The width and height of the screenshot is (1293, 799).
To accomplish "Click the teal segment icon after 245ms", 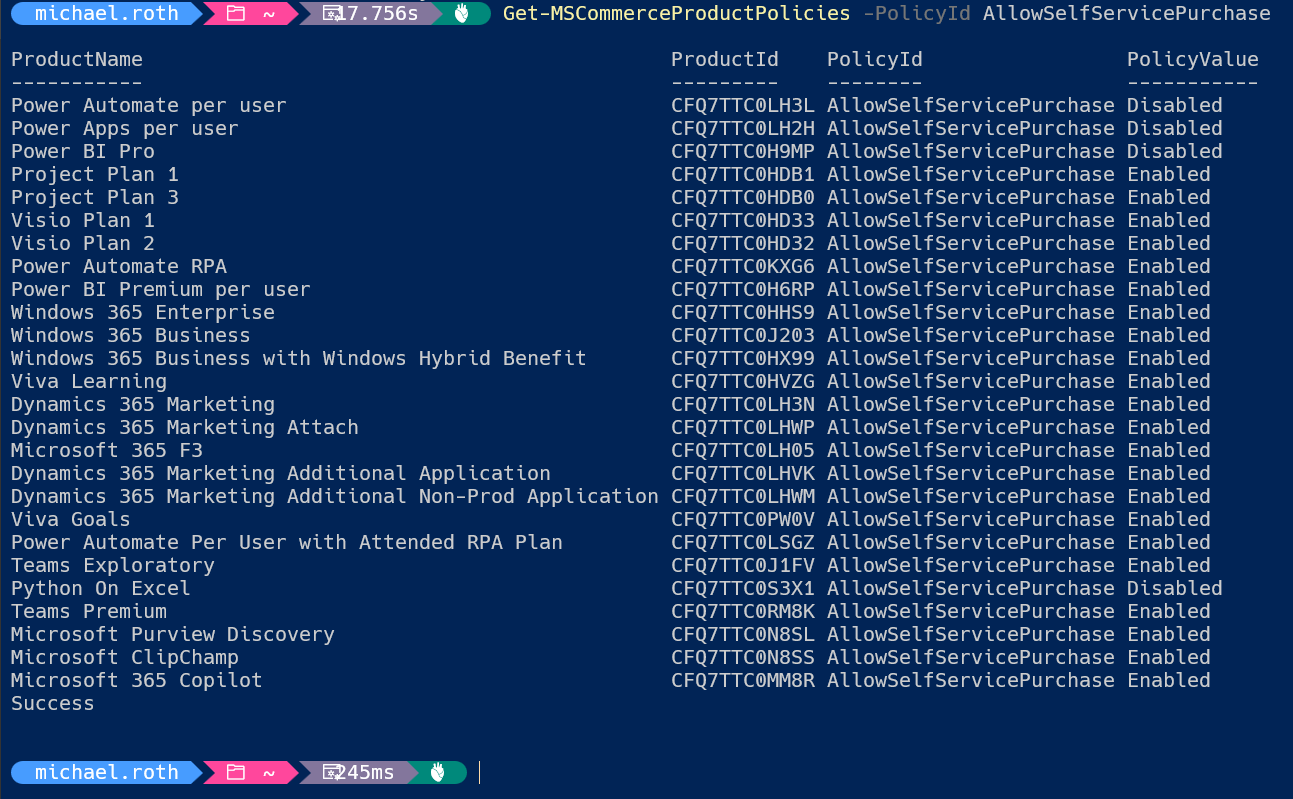I will [x=438, y=772].
